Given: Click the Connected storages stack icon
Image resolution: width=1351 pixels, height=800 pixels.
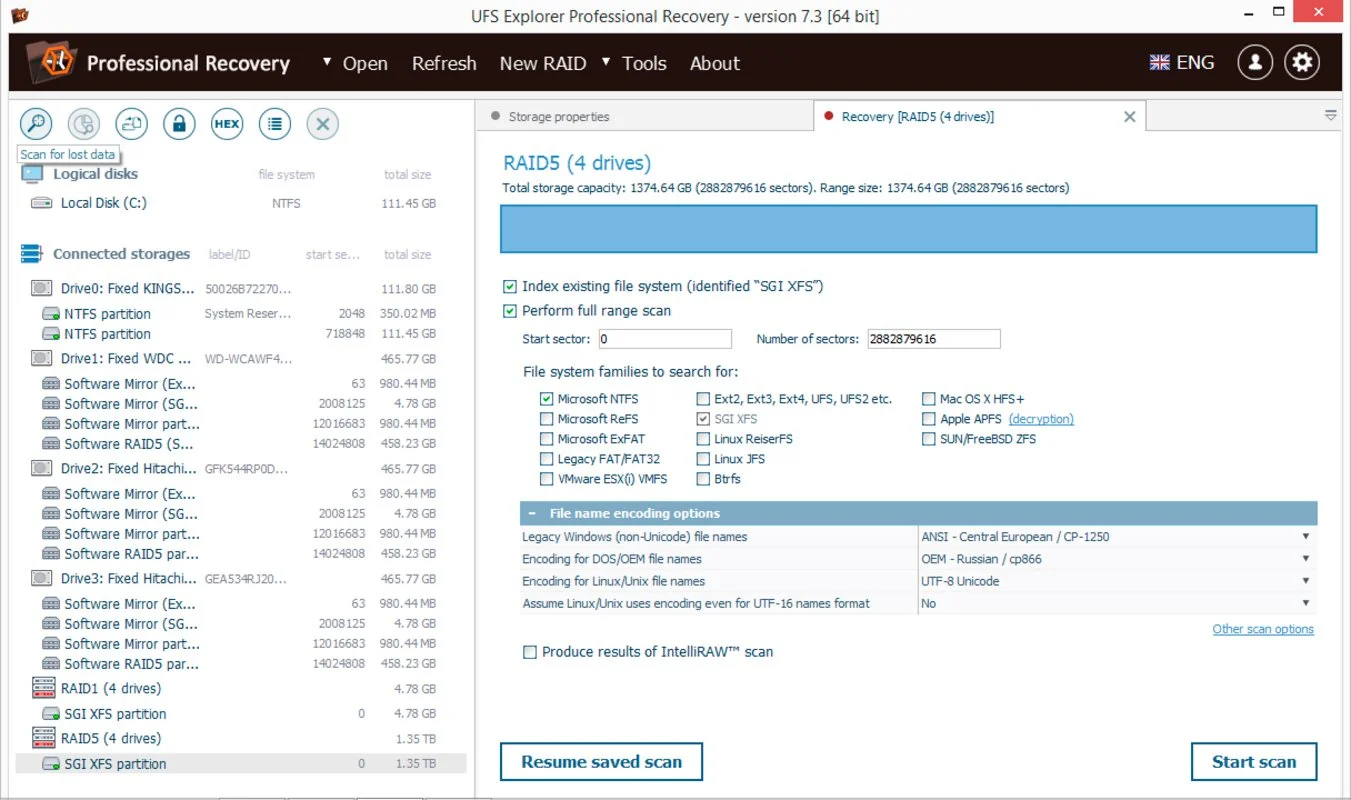Looking at the screenshot, I should (32, 254).
